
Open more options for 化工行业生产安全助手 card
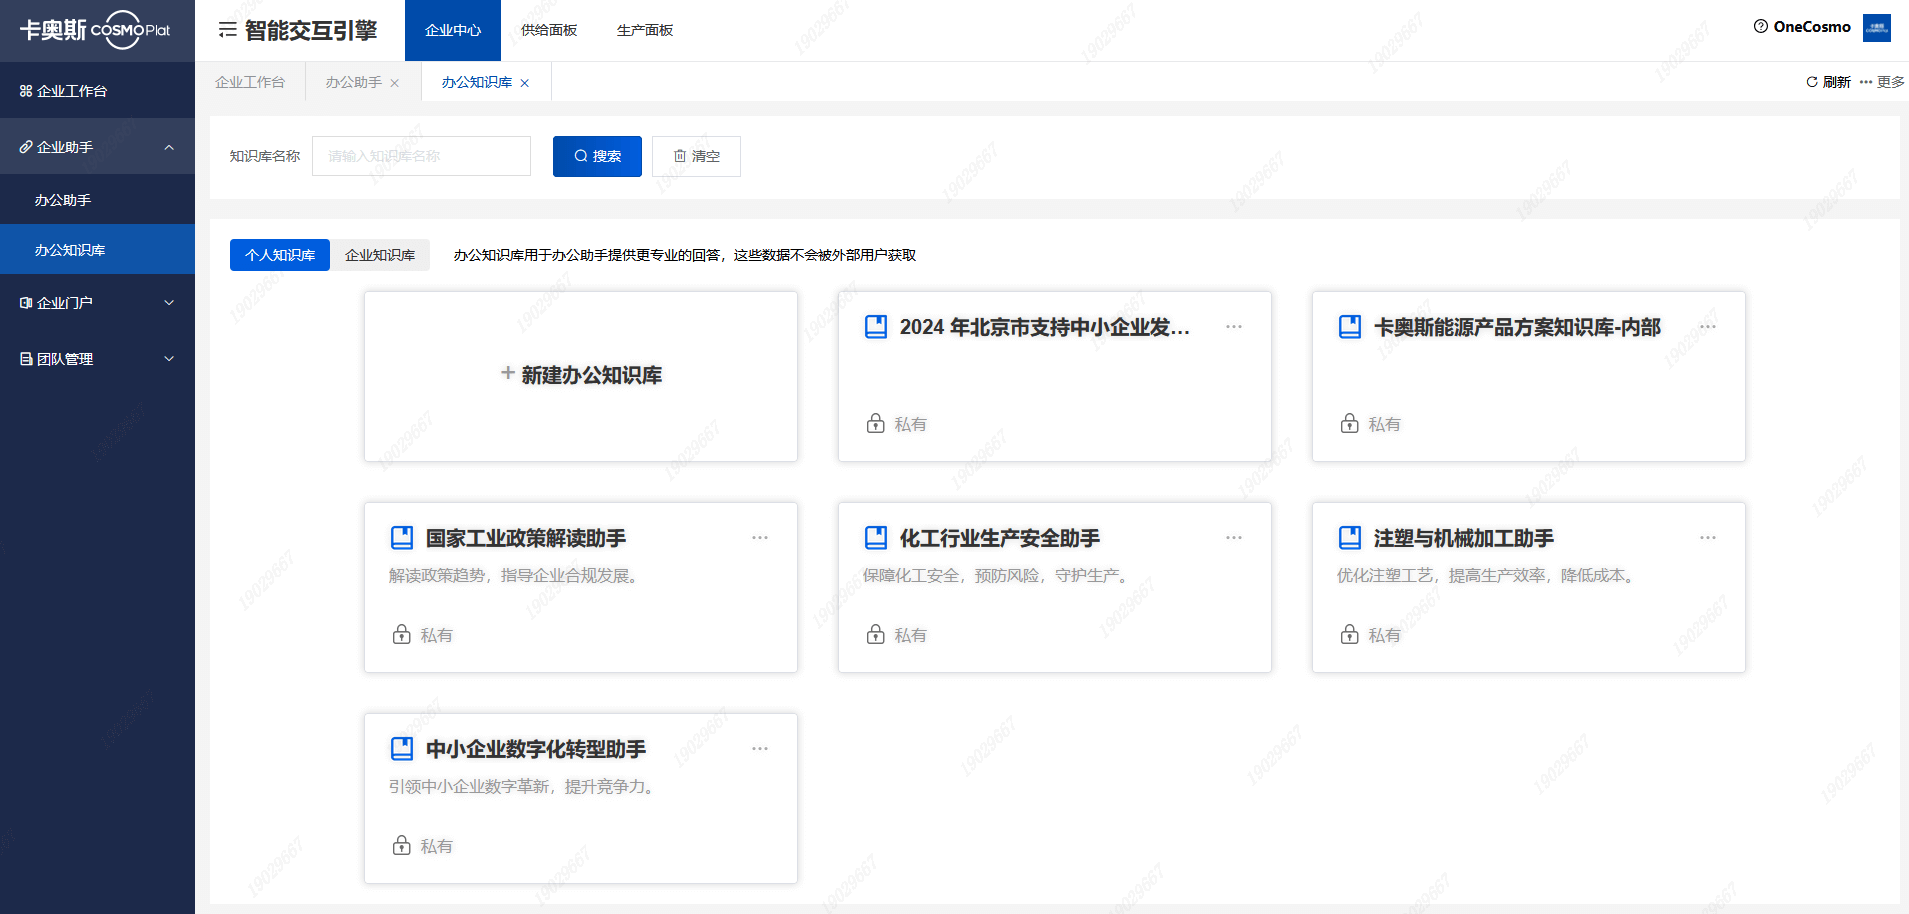(1234, 538)
